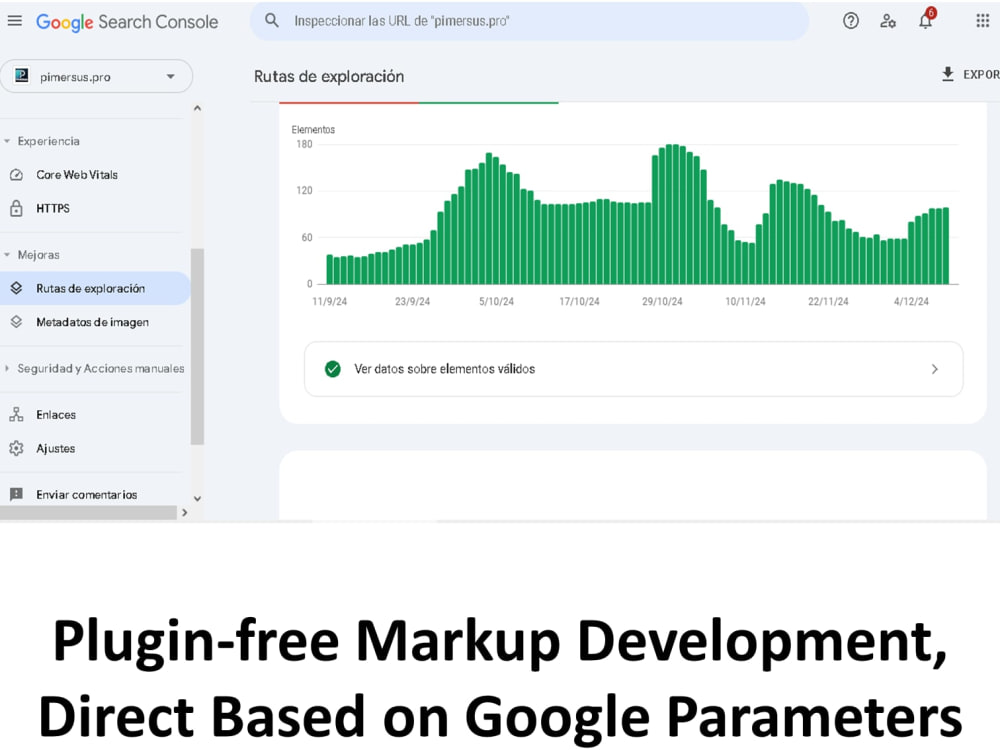1000x750 pixels.
Task: Click the Enlaces sitemap icon
Action: (17, 415)
